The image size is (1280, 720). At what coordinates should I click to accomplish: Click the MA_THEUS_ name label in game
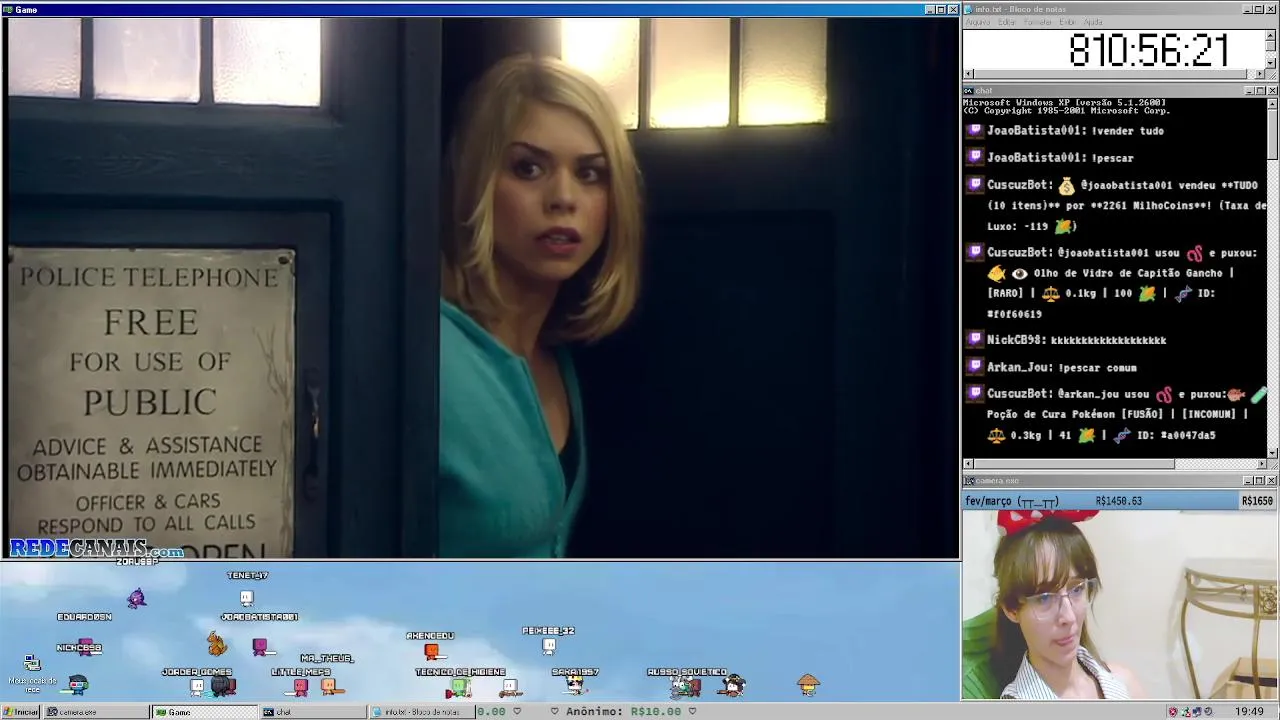pos(326,658)
